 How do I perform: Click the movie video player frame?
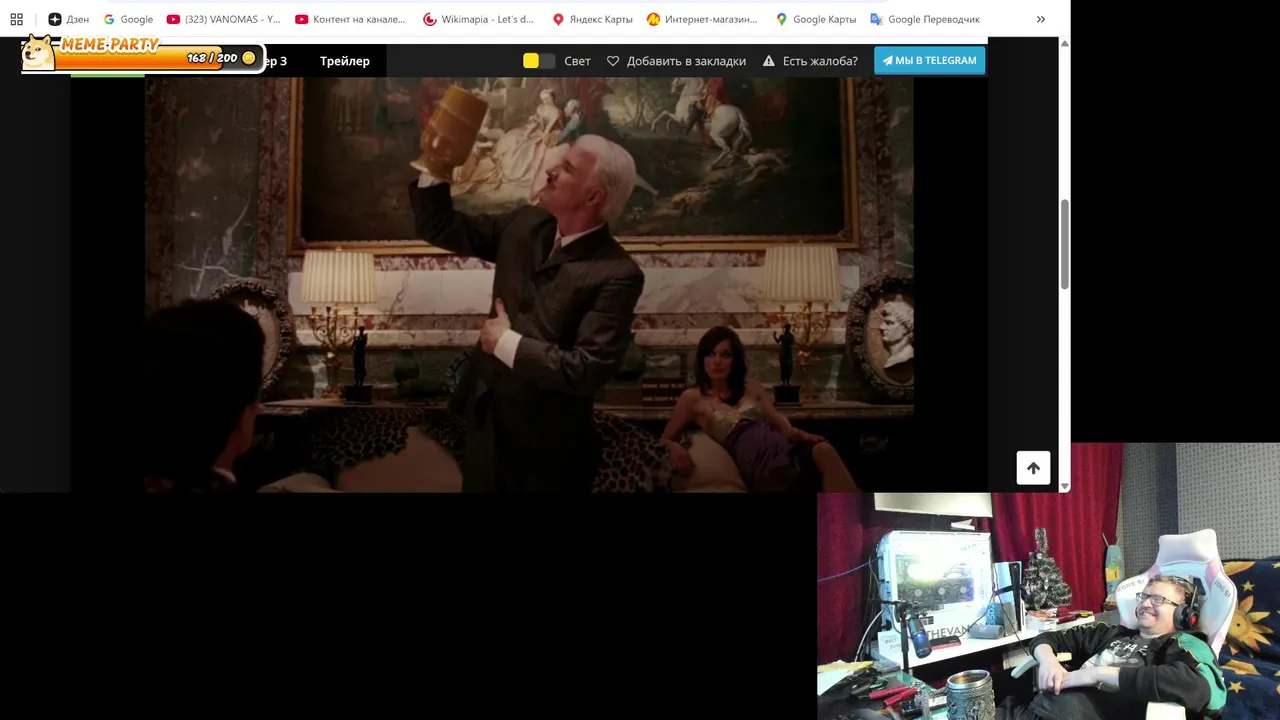click(x=529, y=285)
